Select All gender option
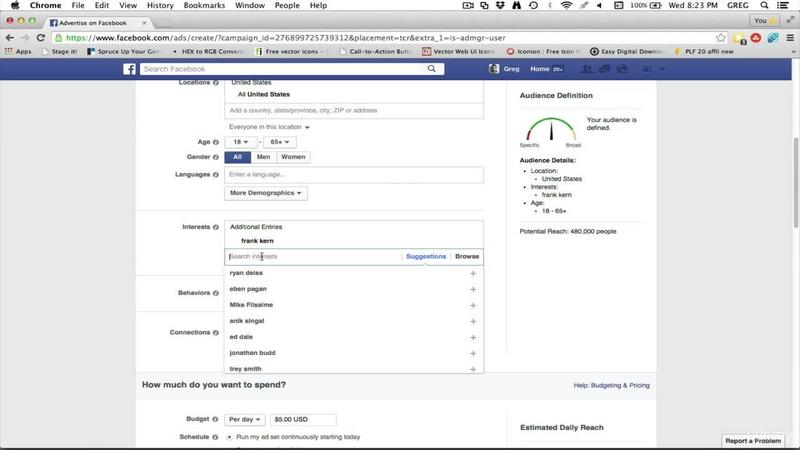The image size is (800, 450). point(237,157)
